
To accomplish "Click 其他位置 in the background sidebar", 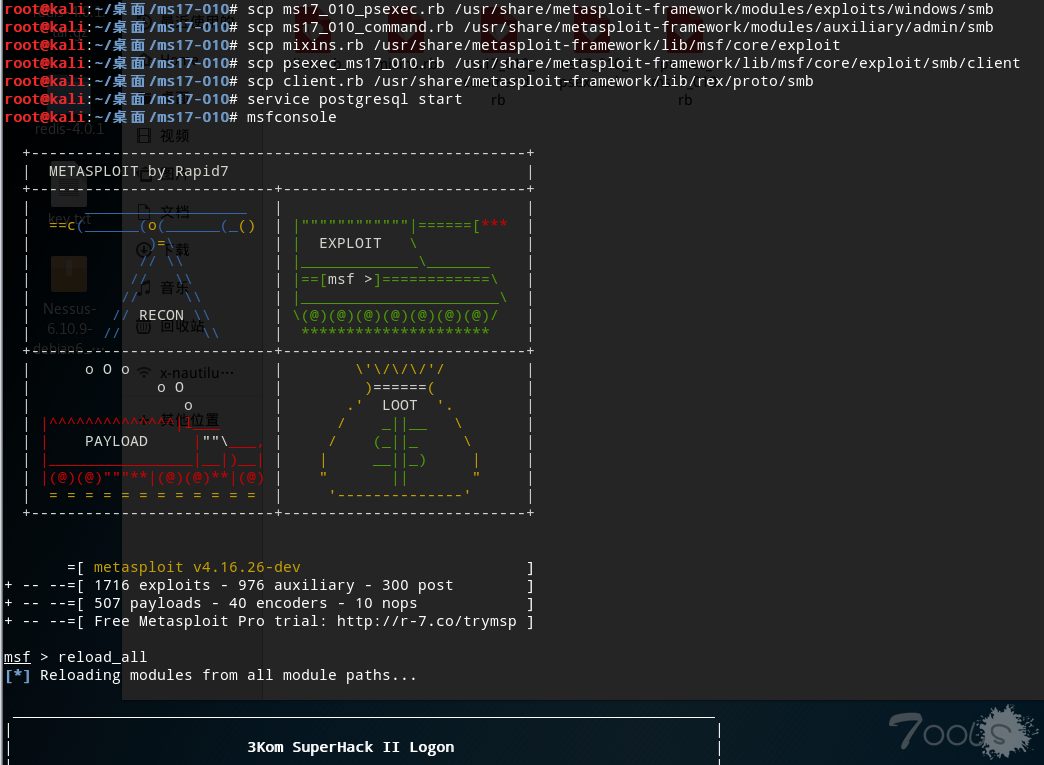I will pyautogui.click(x=190, y=420).
